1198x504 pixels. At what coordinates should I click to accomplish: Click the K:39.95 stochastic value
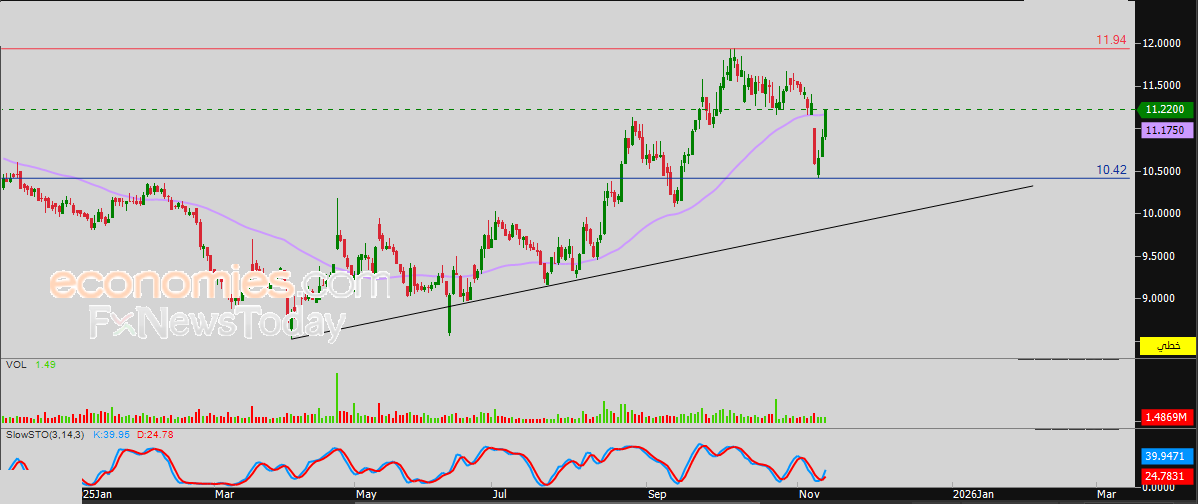(112, 435)
